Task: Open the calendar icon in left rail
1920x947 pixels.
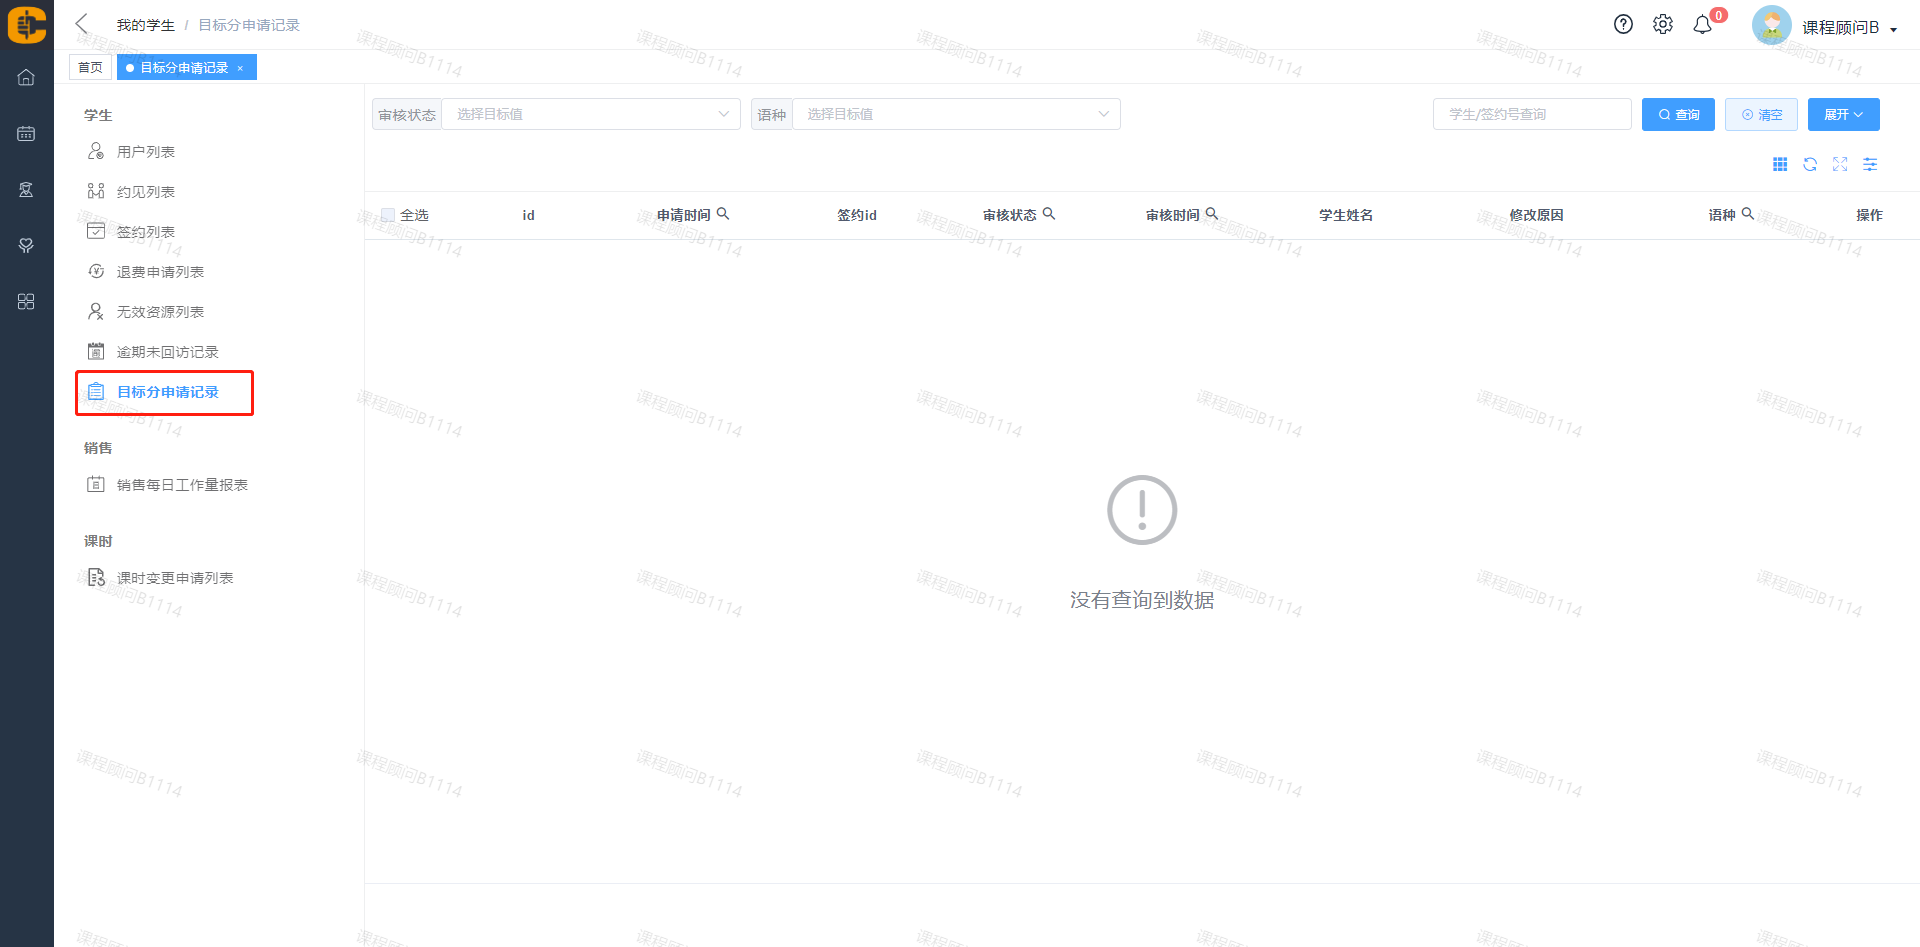Action: click(x=26, y=133)
